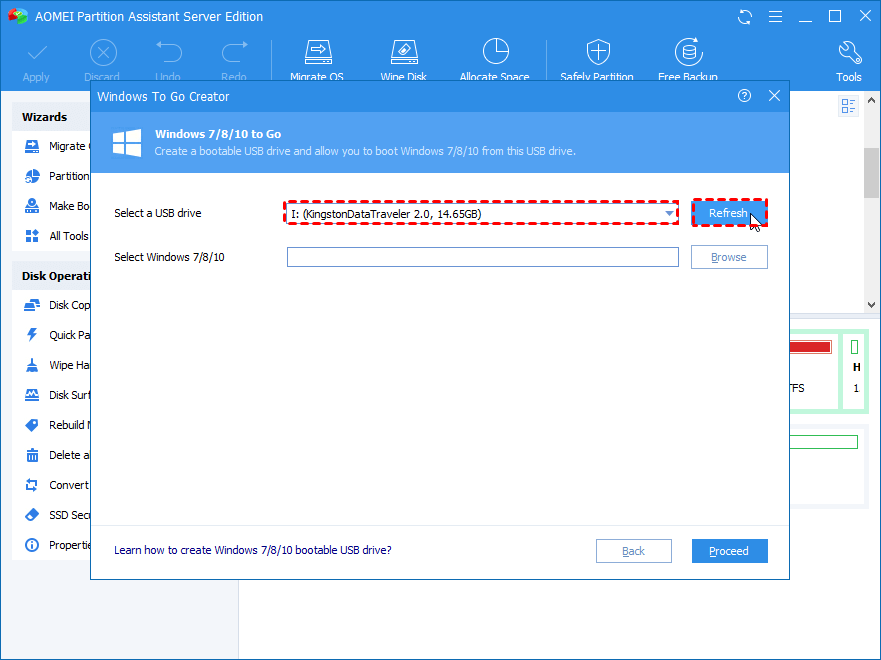Click the Delete all partitions trash icon
This screenshot has width=881, height=660.
point(32,455)
